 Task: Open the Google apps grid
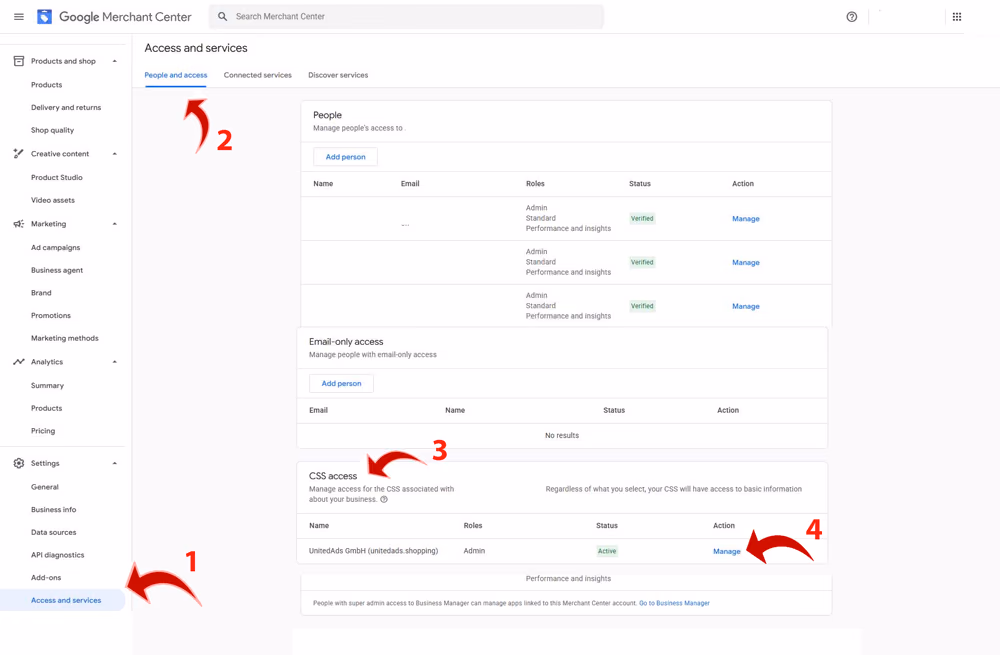957,17
